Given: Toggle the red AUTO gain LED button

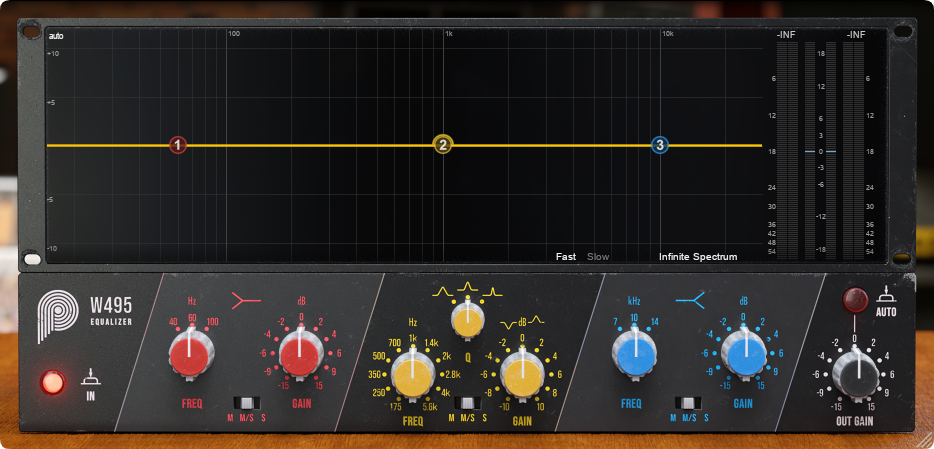Looking at the screenshot, I should coord(855,300).
